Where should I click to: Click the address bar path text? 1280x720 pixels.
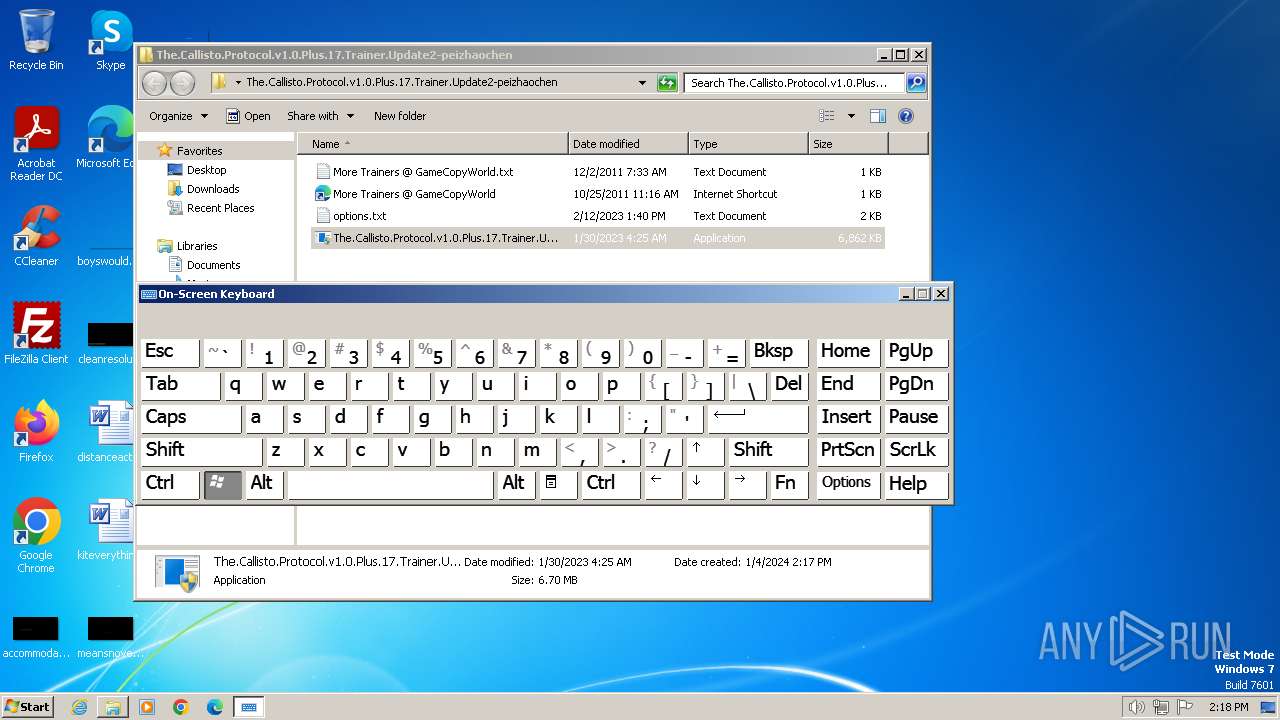[402, 83]
